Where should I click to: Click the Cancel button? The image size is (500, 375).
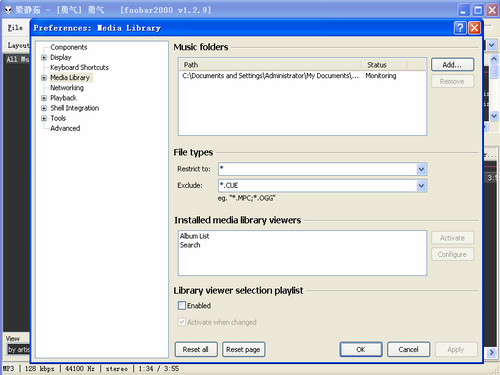coord(408,349)
